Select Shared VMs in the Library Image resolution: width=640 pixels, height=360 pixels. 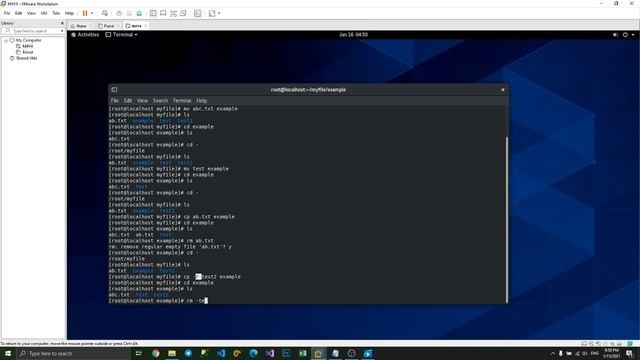(26, 58)
